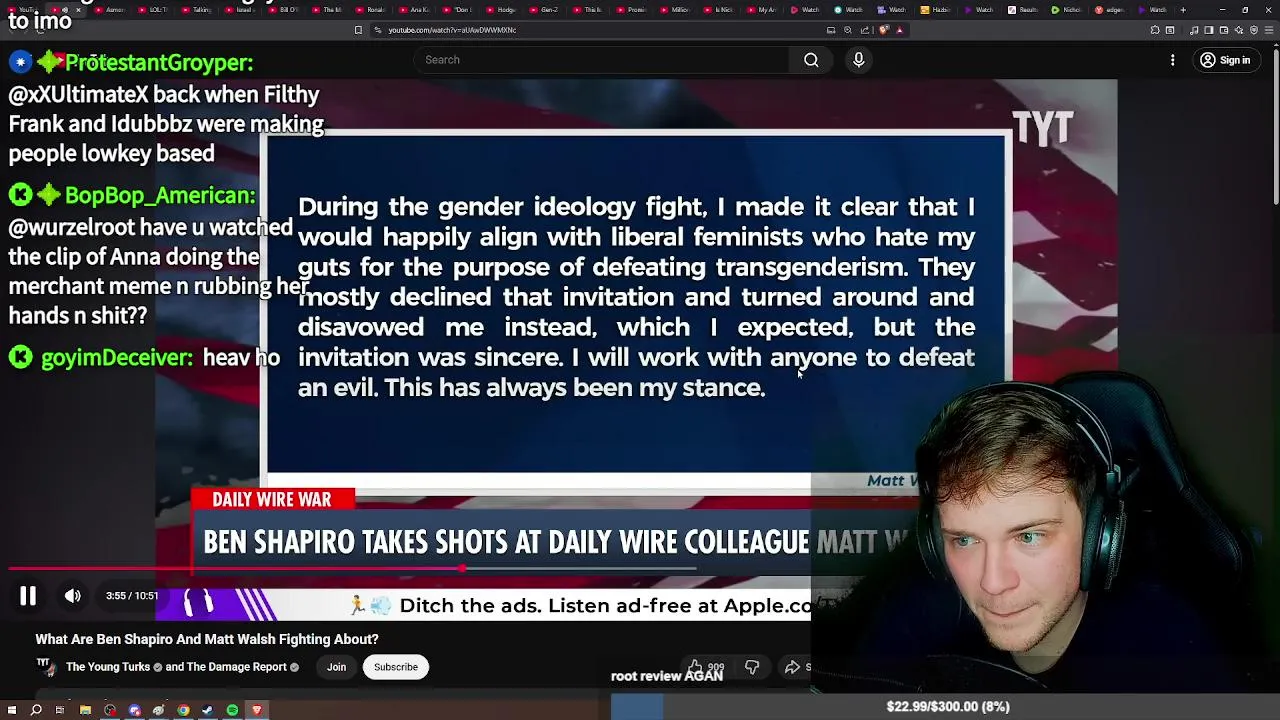This screenshot has width=1280, height=720.
Task: Pause the YouTube video
Action: pyautogui.click(x=28, y=596)
